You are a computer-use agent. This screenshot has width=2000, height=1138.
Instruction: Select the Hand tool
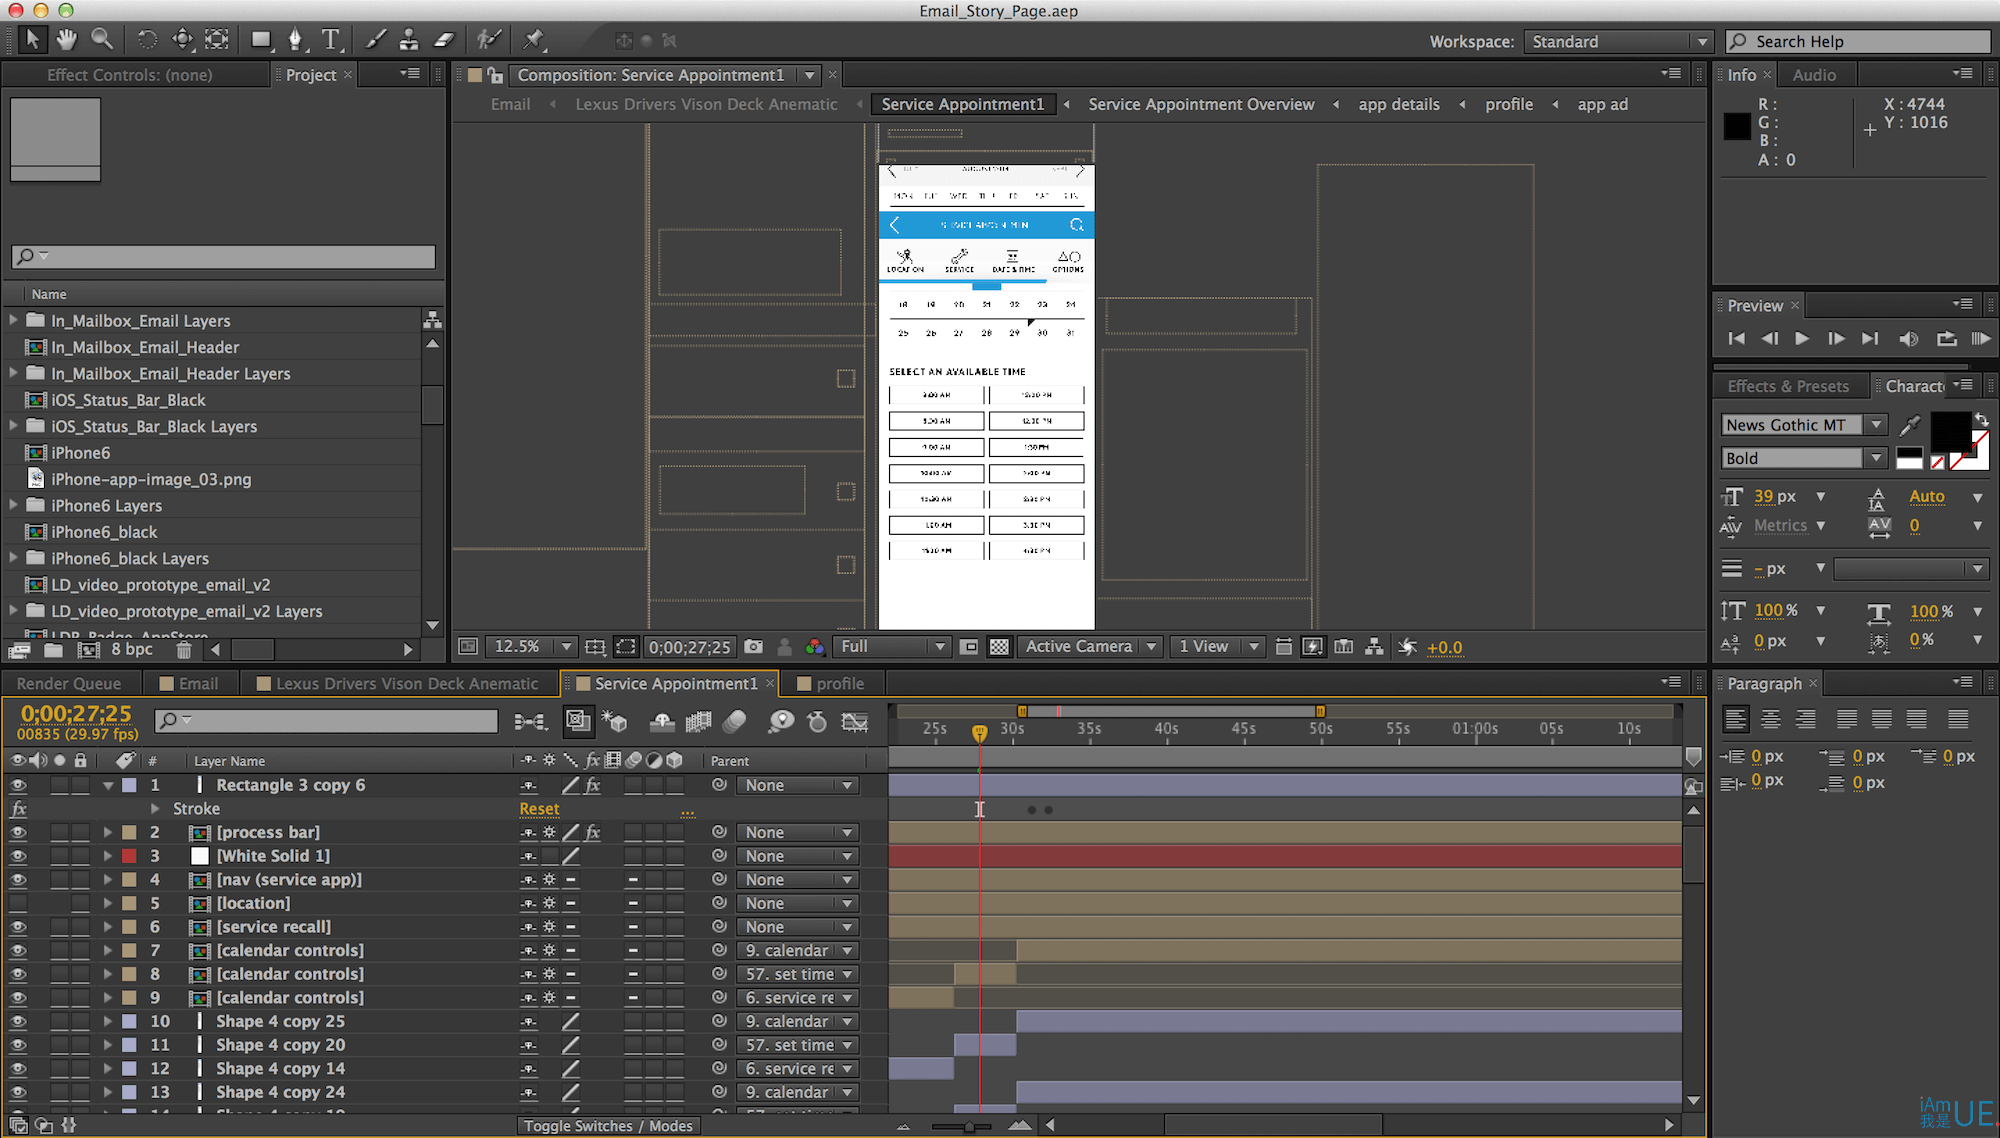[66, 40]
